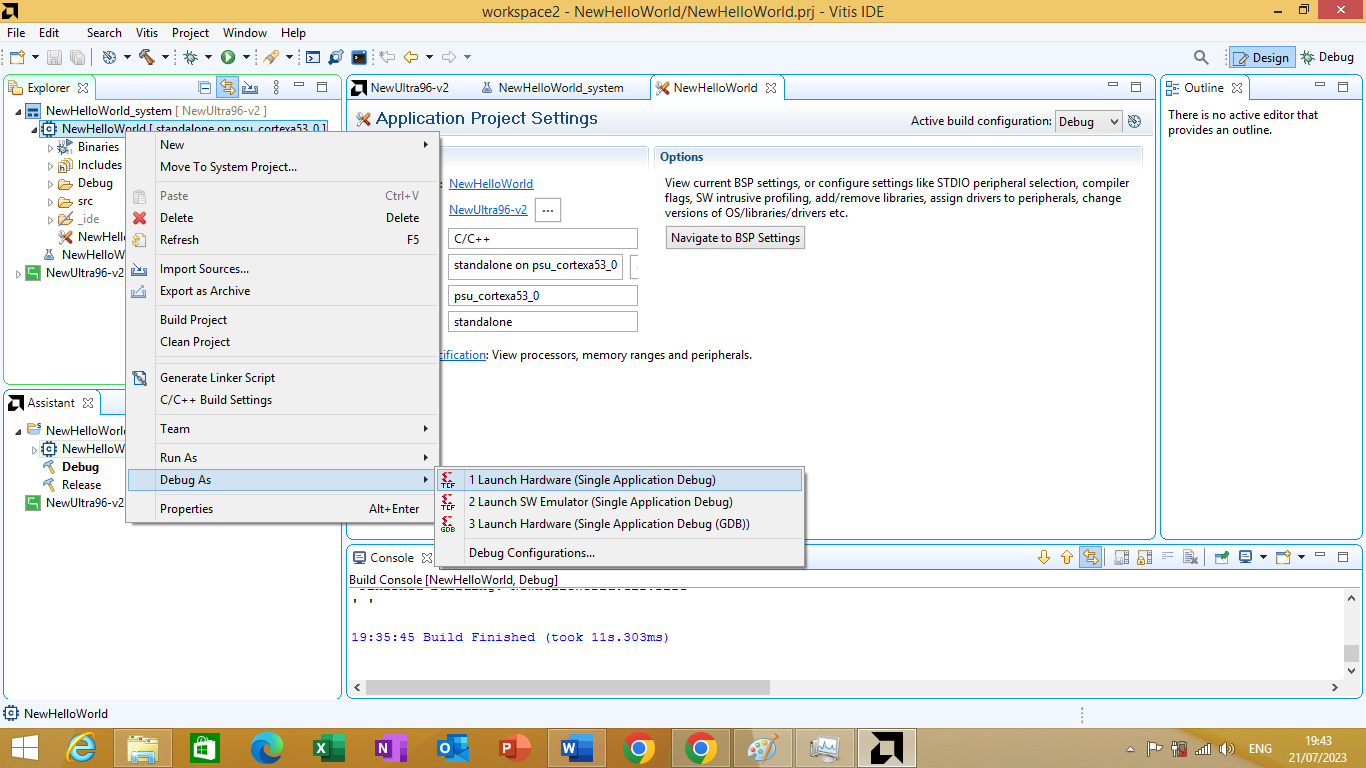
Task: Click Explorer's Import toolbar icon
Action: [x=250, y=88]
